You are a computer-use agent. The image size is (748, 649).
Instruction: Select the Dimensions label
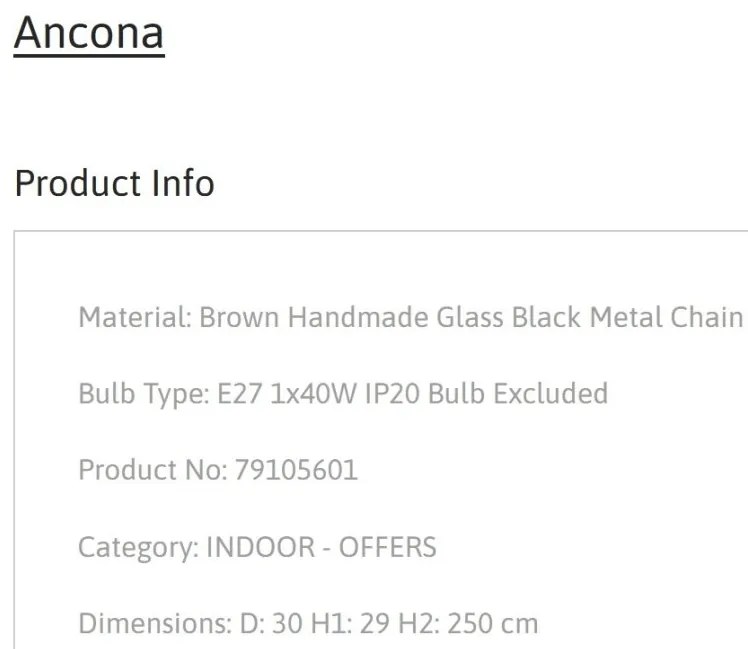(x=155, y=624)
